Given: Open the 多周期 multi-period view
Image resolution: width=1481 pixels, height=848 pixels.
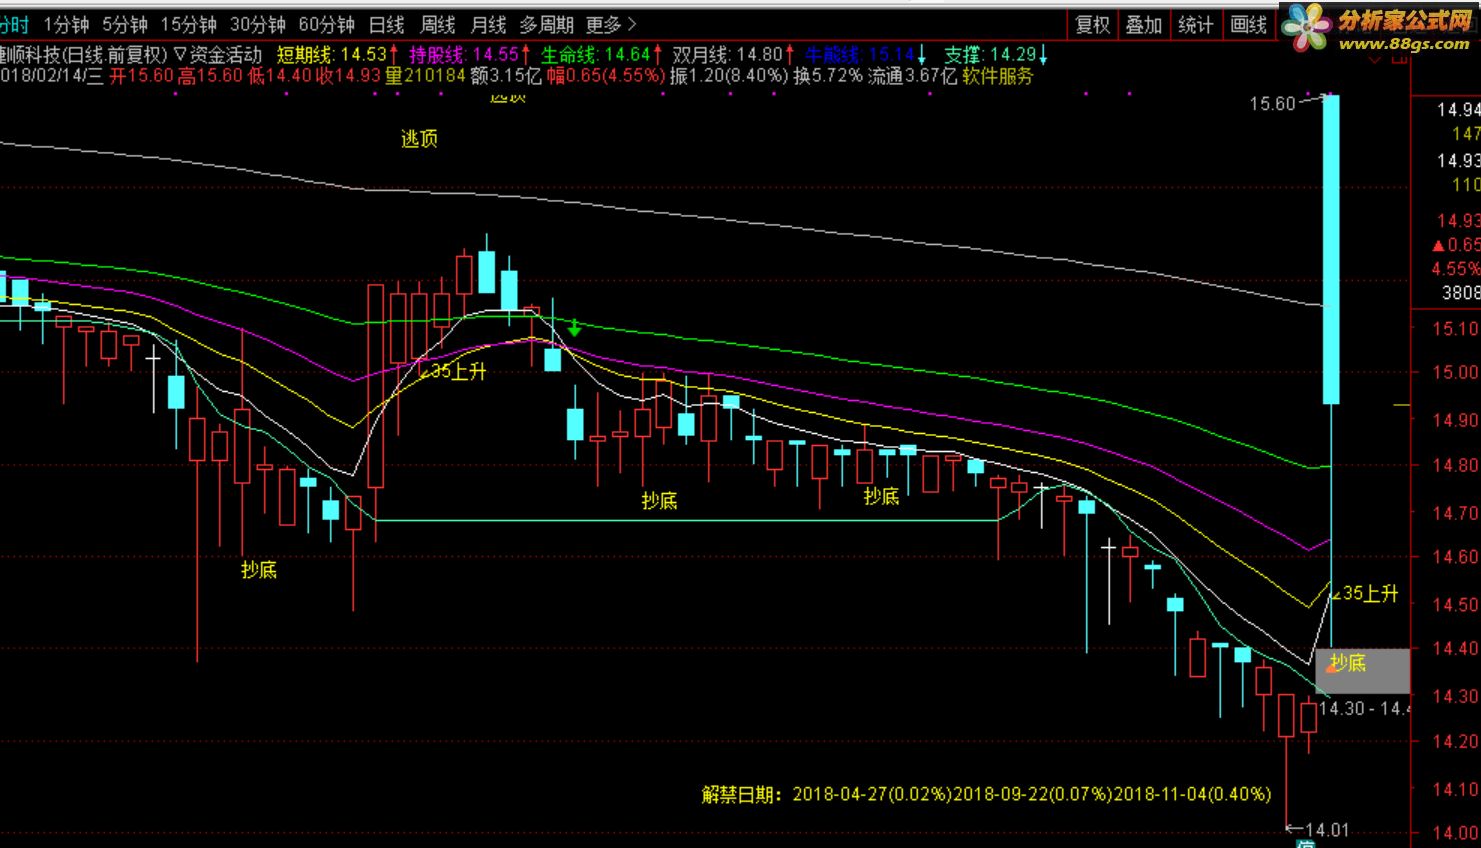Looking at the screenshot, I should click(x=547, y=25).
